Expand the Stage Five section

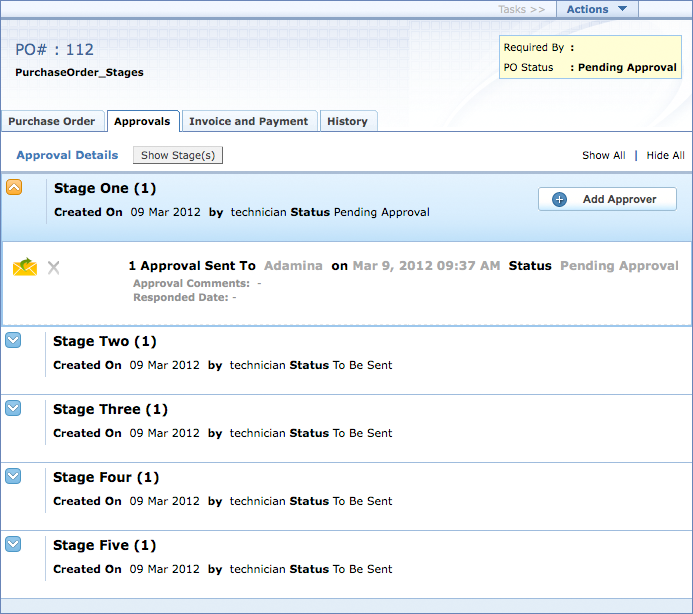(13, 544)
